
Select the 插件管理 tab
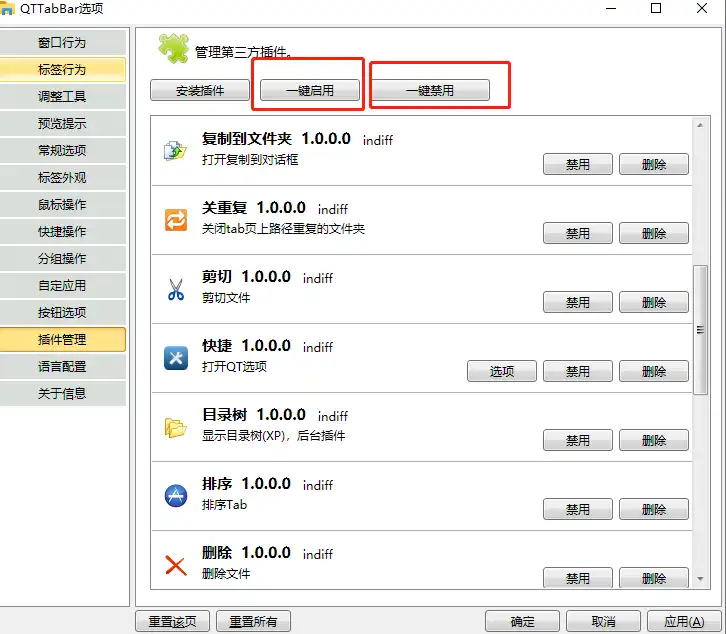62,339
